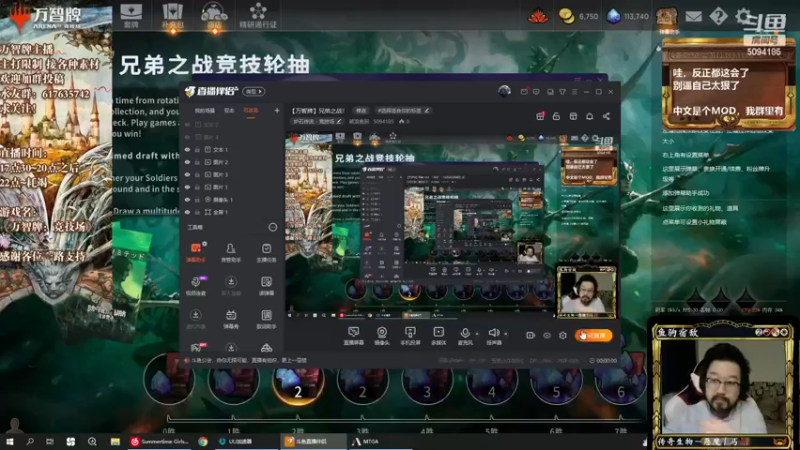Add a phone screen cast source

(410, 336)
